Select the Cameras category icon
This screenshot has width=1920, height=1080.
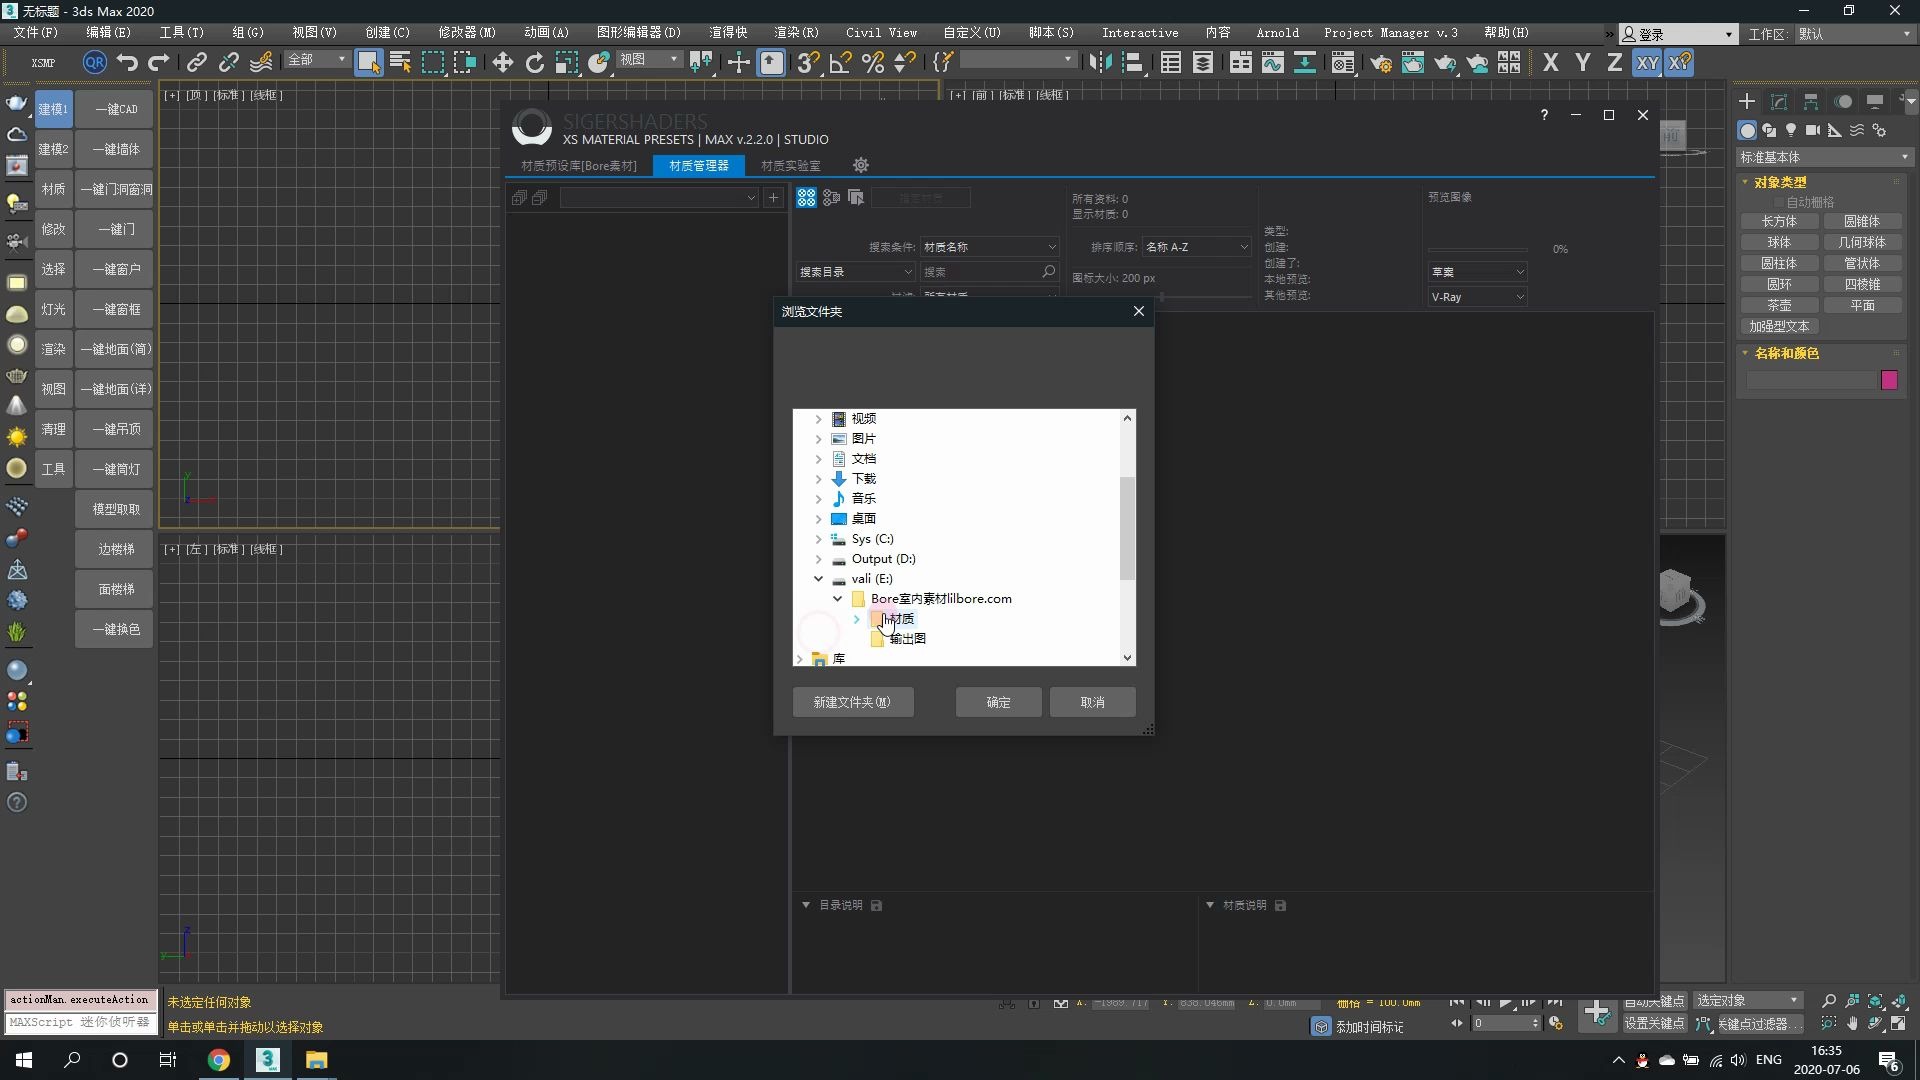1813,130
